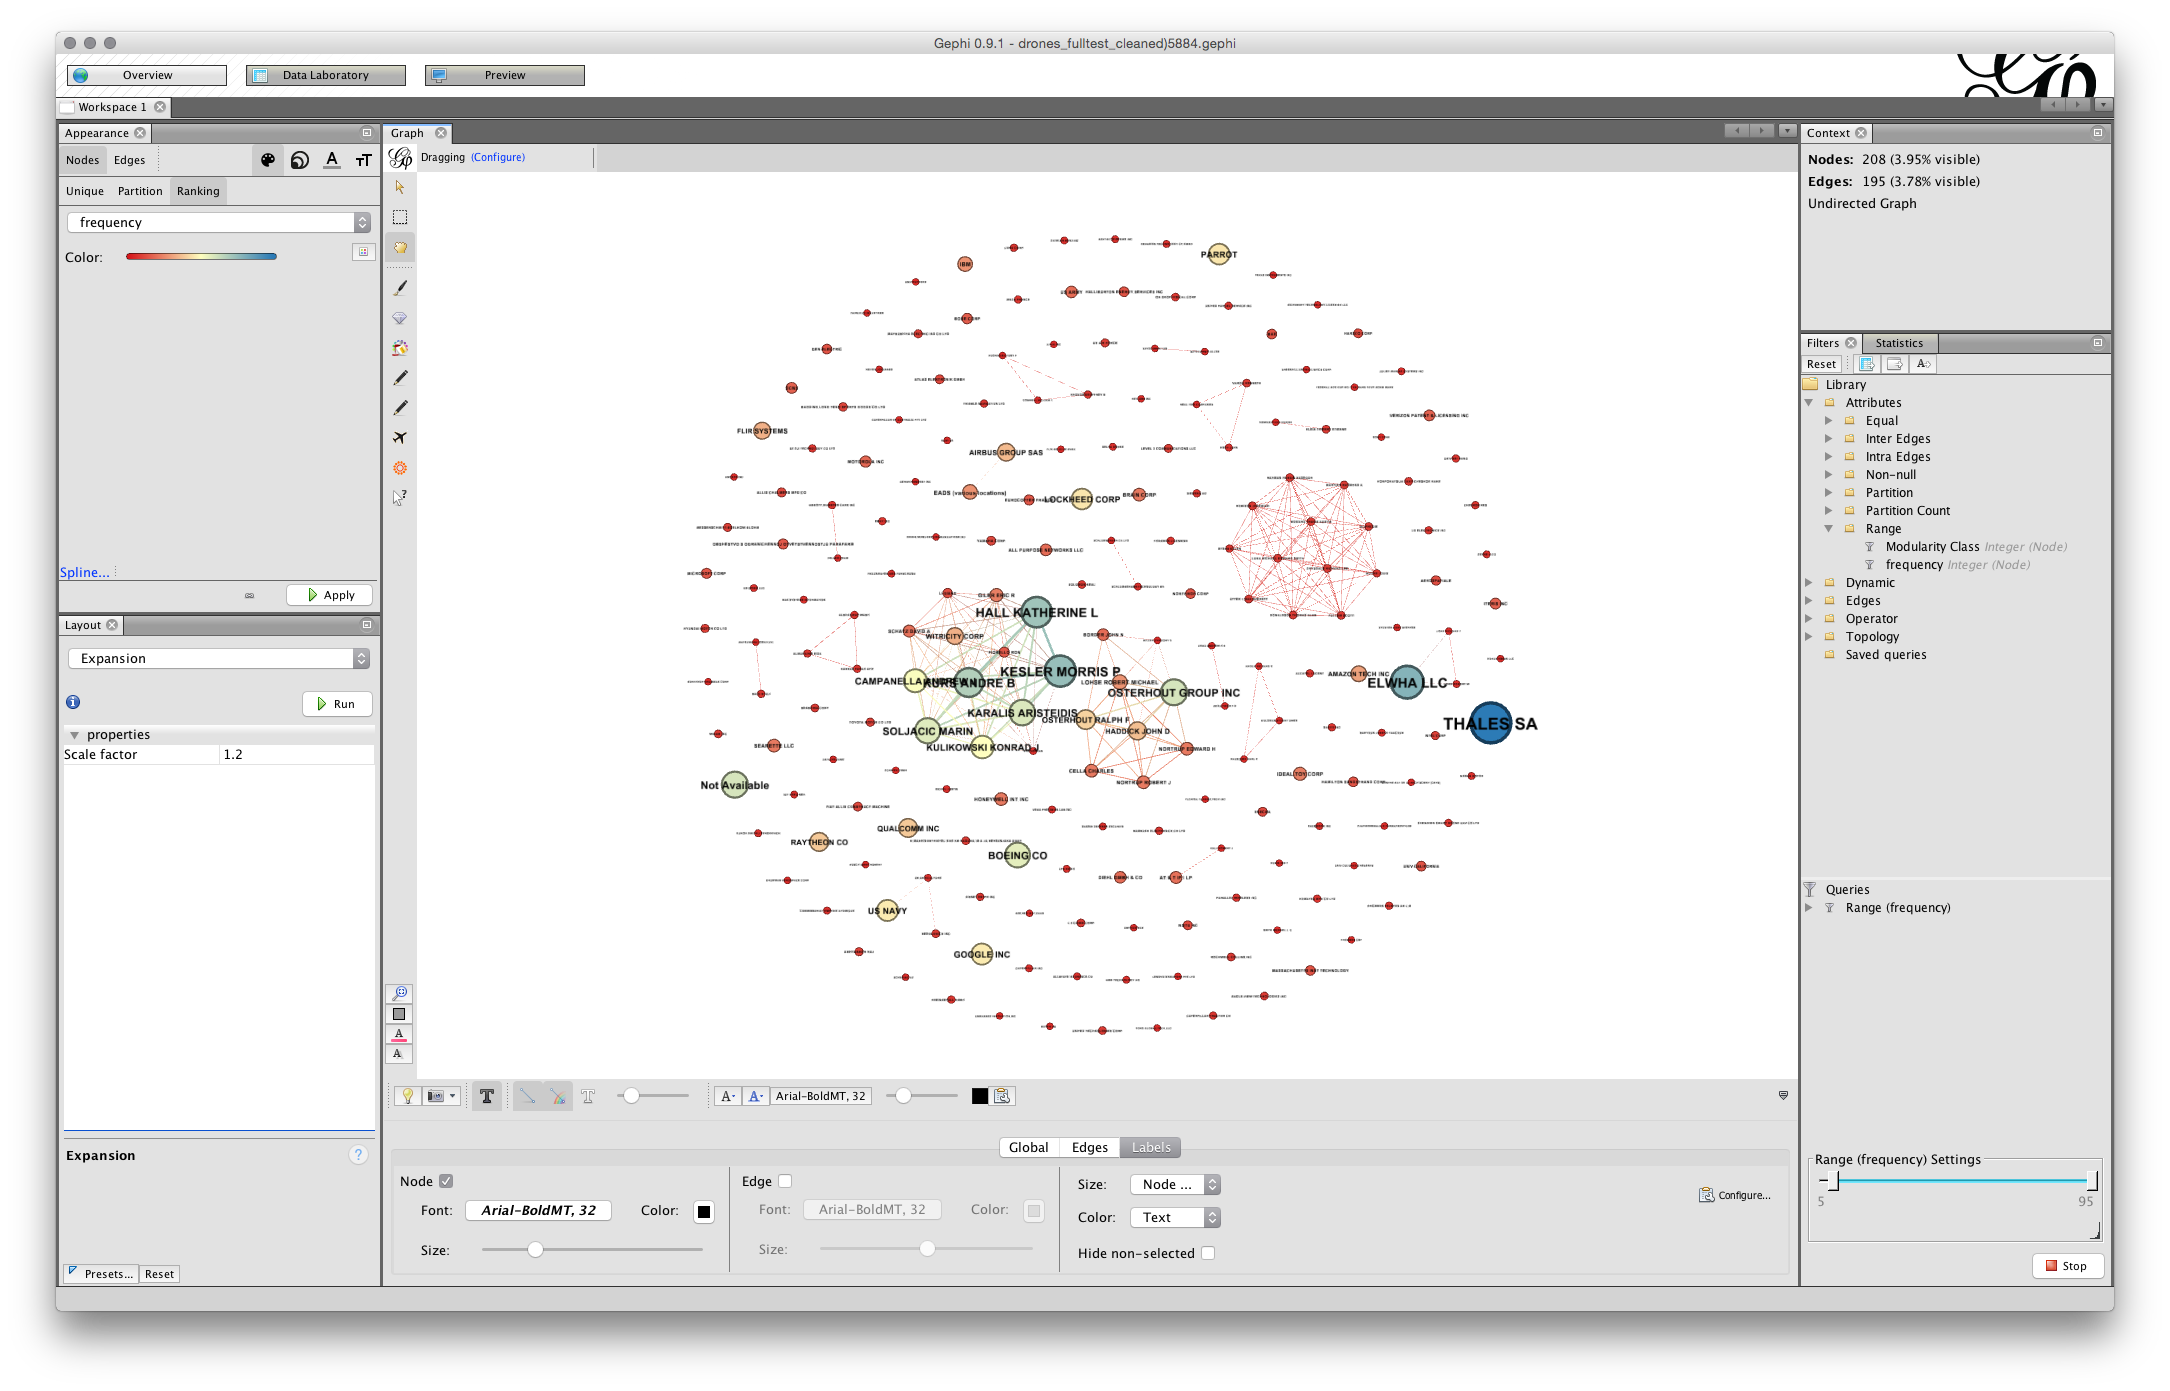This screenshot has height=1391, width=2170.
Task: Select label color underlined A icon
Action: coord(332,160)
